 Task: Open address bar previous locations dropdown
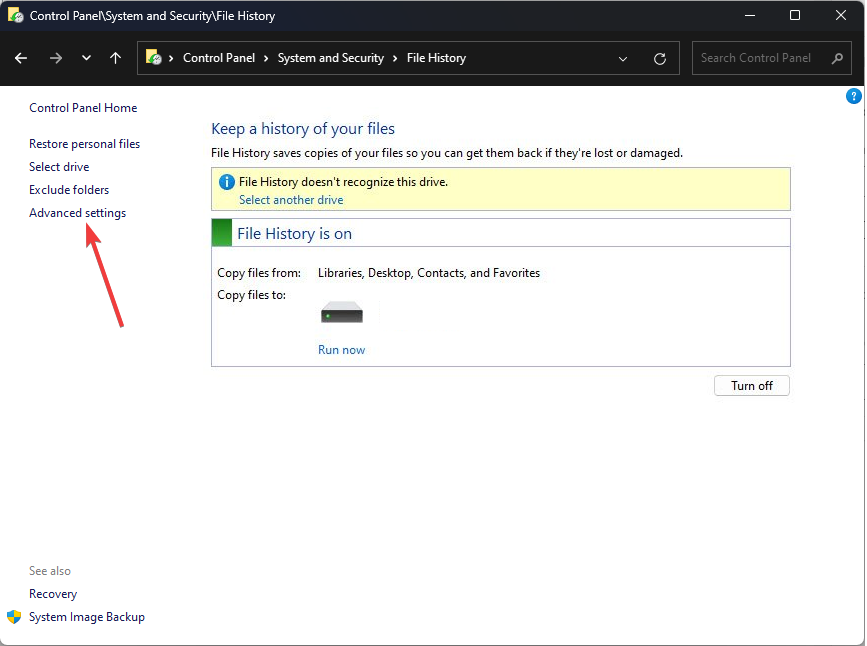pos(623,59)
